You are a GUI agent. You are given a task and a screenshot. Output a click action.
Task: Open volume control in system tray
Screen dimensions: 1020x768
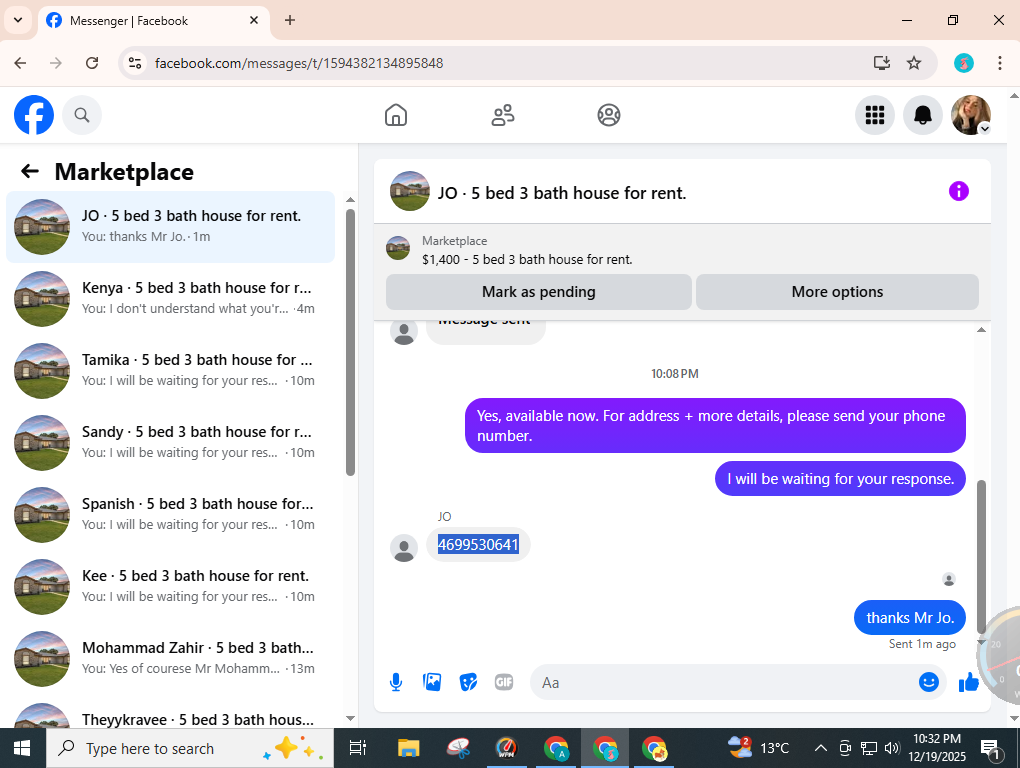892,748
